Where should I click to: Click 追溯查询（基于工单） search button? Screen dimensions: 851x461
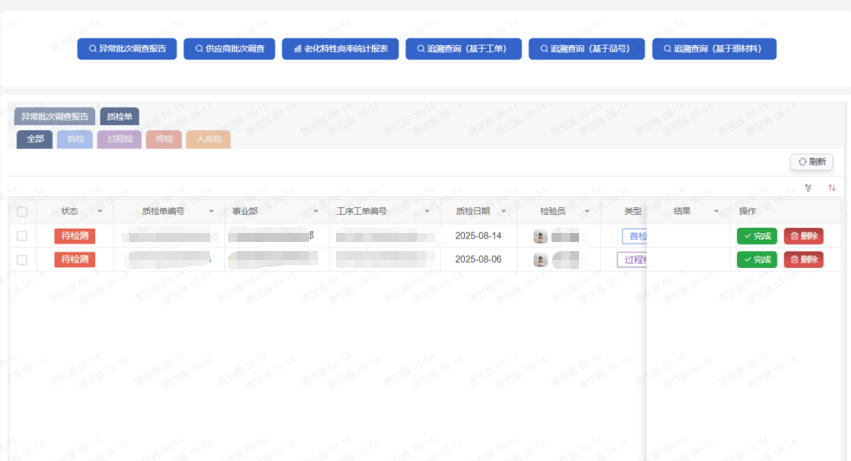(463, 49)
